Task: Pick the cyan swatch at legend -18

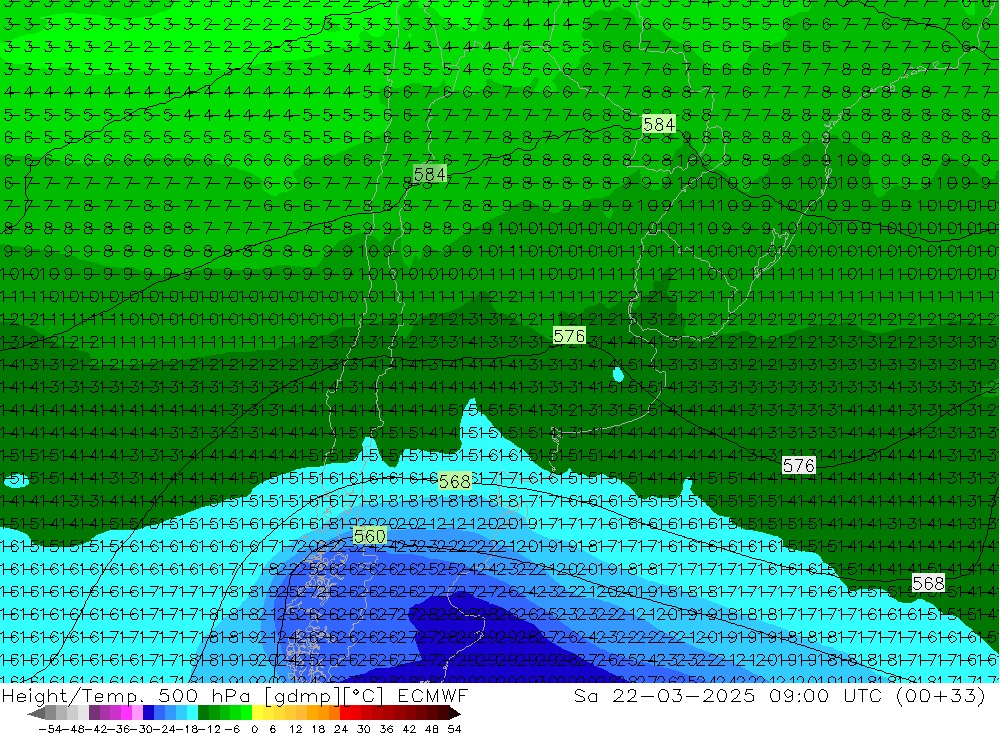Action: coord(192,713)
